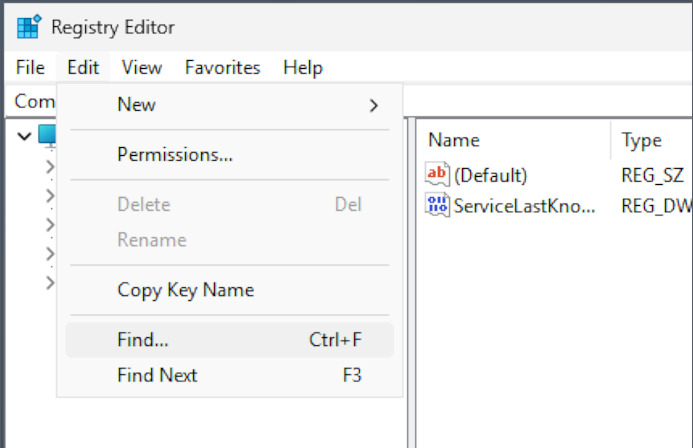Open the Favorites menu
693x448 pixels.
click(222, 68)
